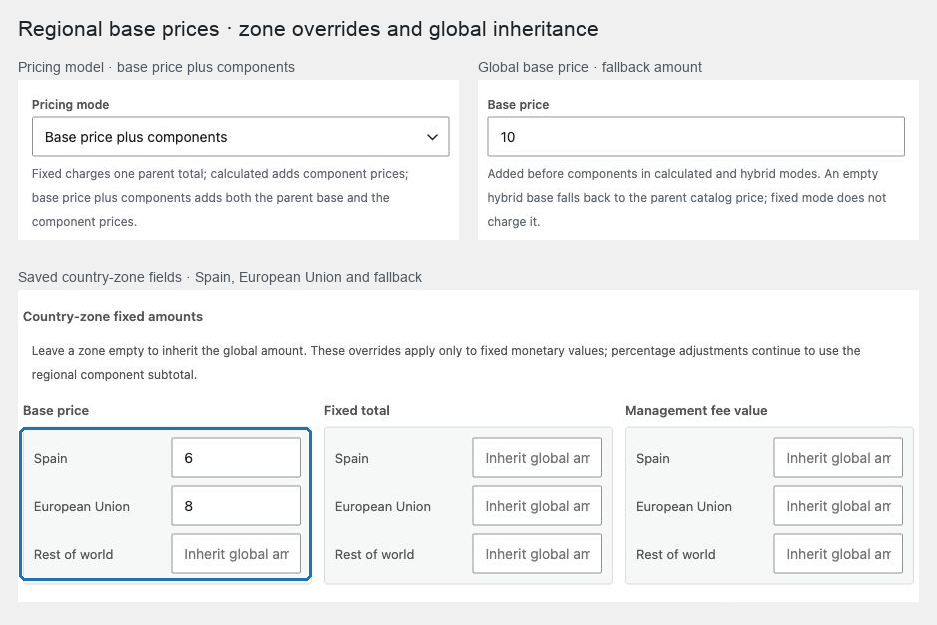Click the European Union Fixed total field
Image resolution: width=937 pixels, height=625 pixels.
coord(537,505)
